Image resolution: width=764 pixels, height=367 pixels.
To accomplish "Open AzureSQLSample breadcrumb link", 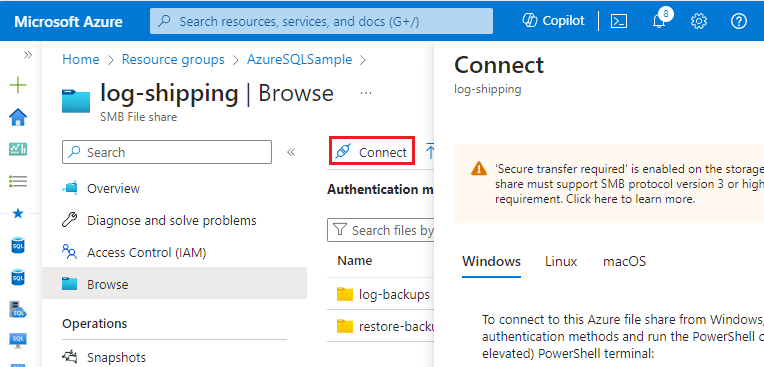I will (x=300, y=59).
